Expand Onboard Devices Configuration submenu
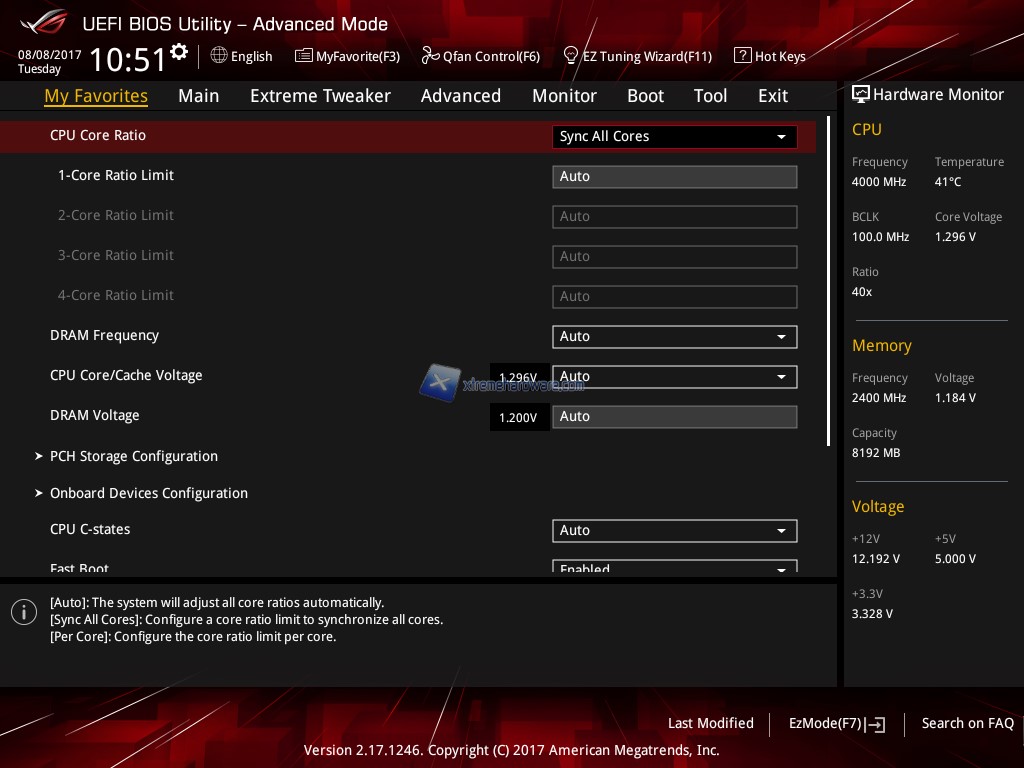Image resolution: width=1024 pixels, height=768 pixels. 148,493
